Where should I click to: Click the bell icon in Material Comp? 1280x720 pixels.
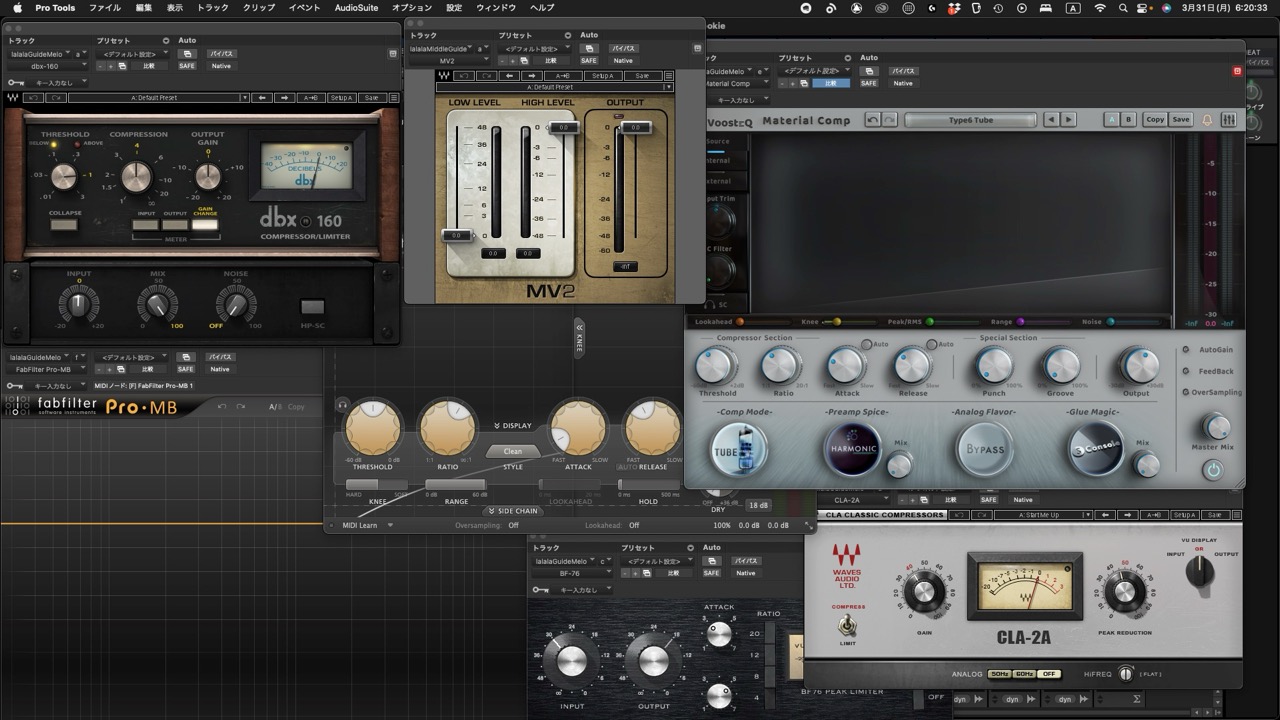point(1207,120)
